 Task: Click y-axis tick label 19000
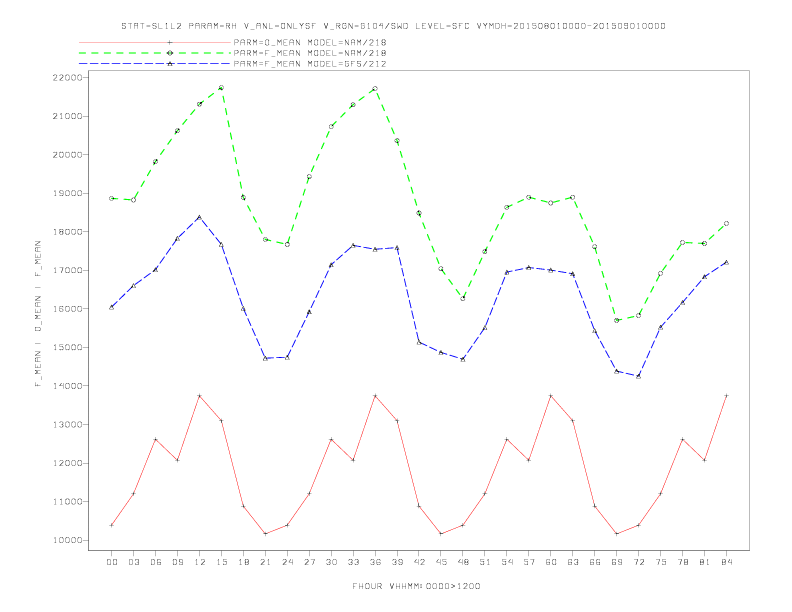(x=67, y=193)
